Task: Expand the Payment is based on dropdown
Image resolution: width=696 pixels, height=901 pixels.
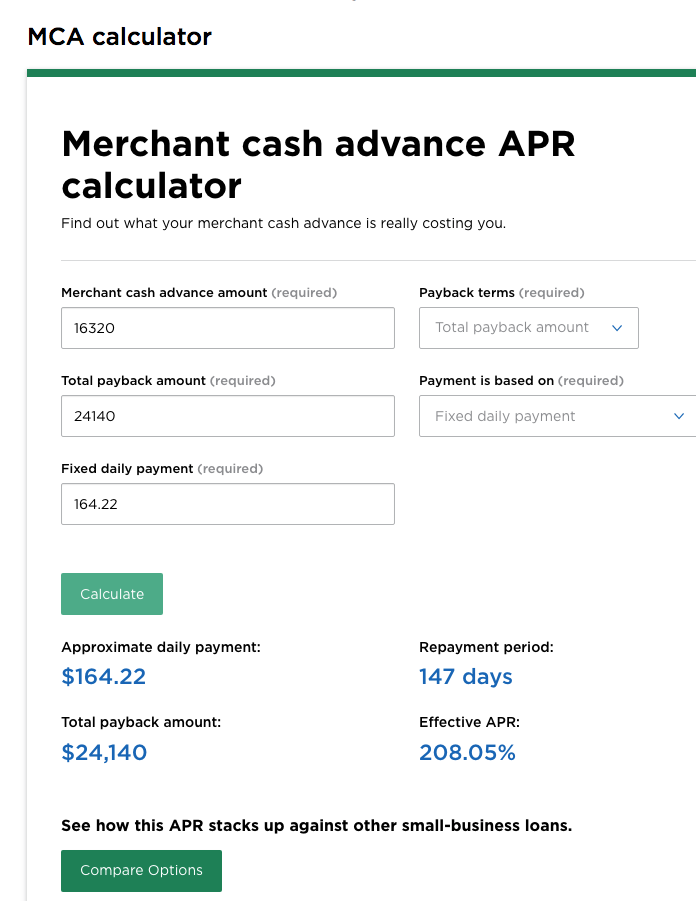Action: pos(558,416)
